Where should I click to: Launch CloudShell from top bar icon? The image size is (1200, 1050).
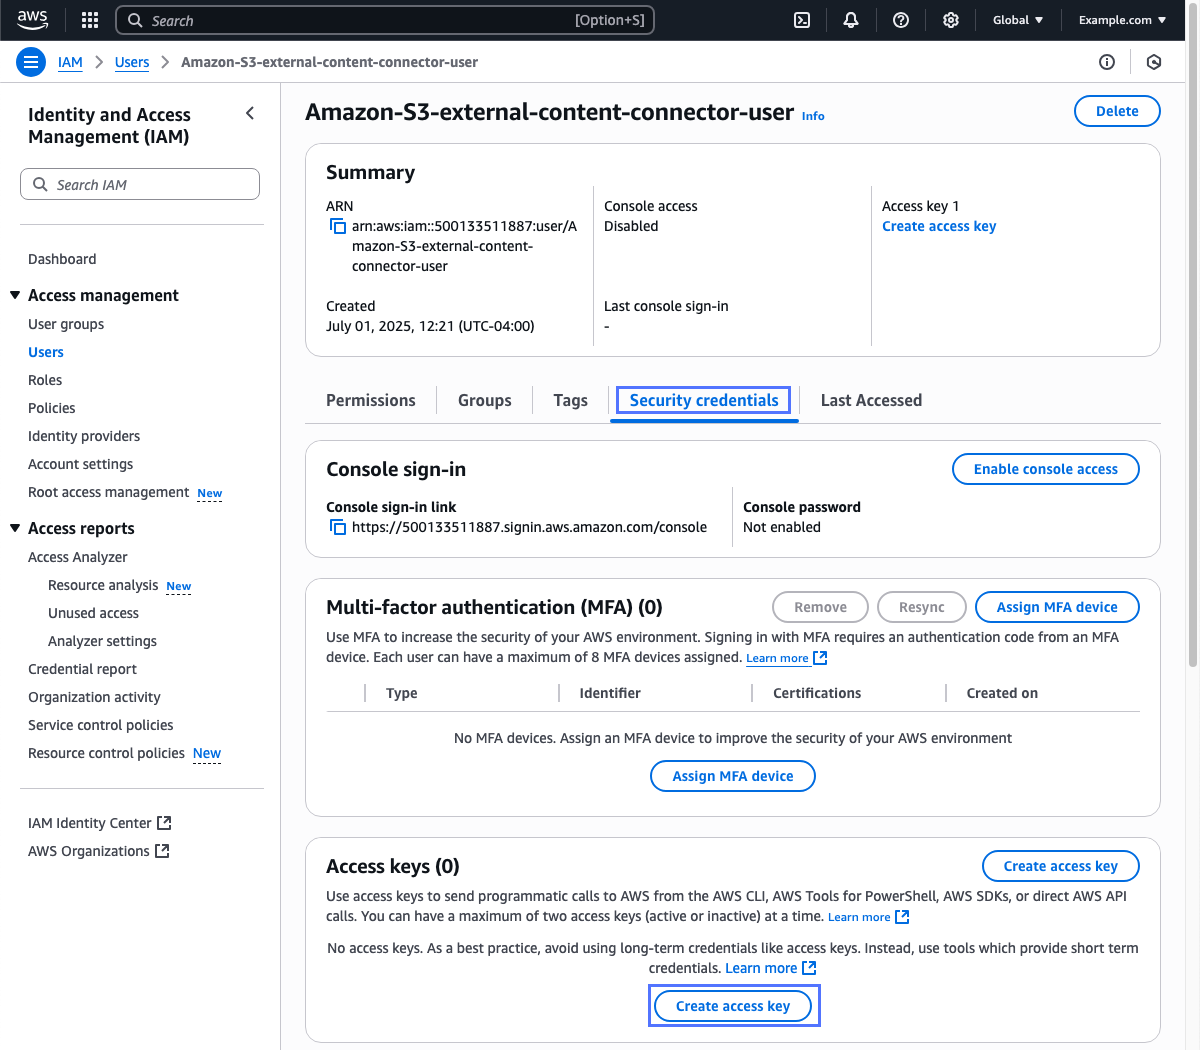pyautogui.click(x=802, y=20)
